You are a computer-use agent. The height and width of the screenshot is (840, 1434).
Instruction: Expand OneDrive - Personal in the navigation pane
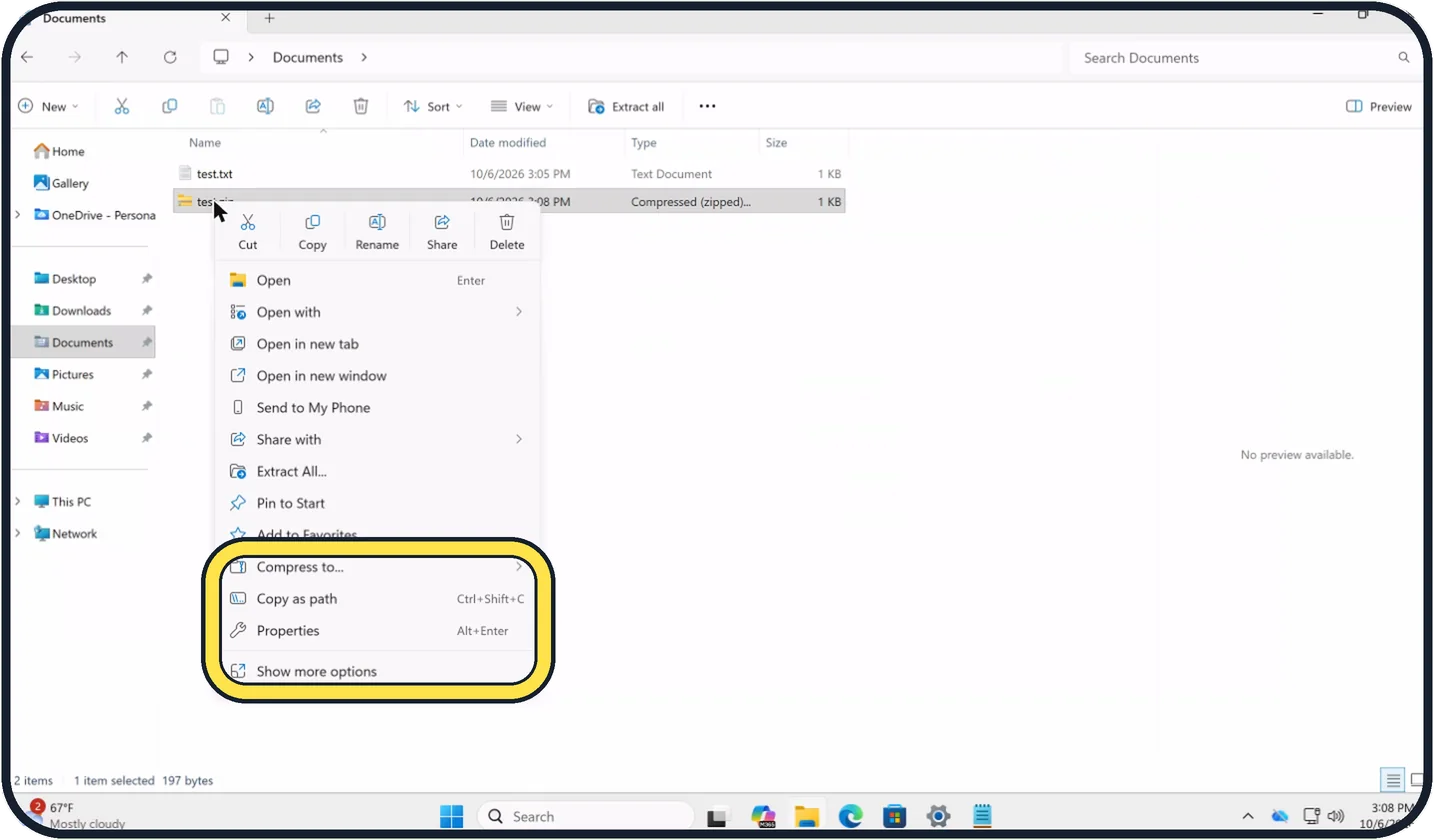point(18,215)
